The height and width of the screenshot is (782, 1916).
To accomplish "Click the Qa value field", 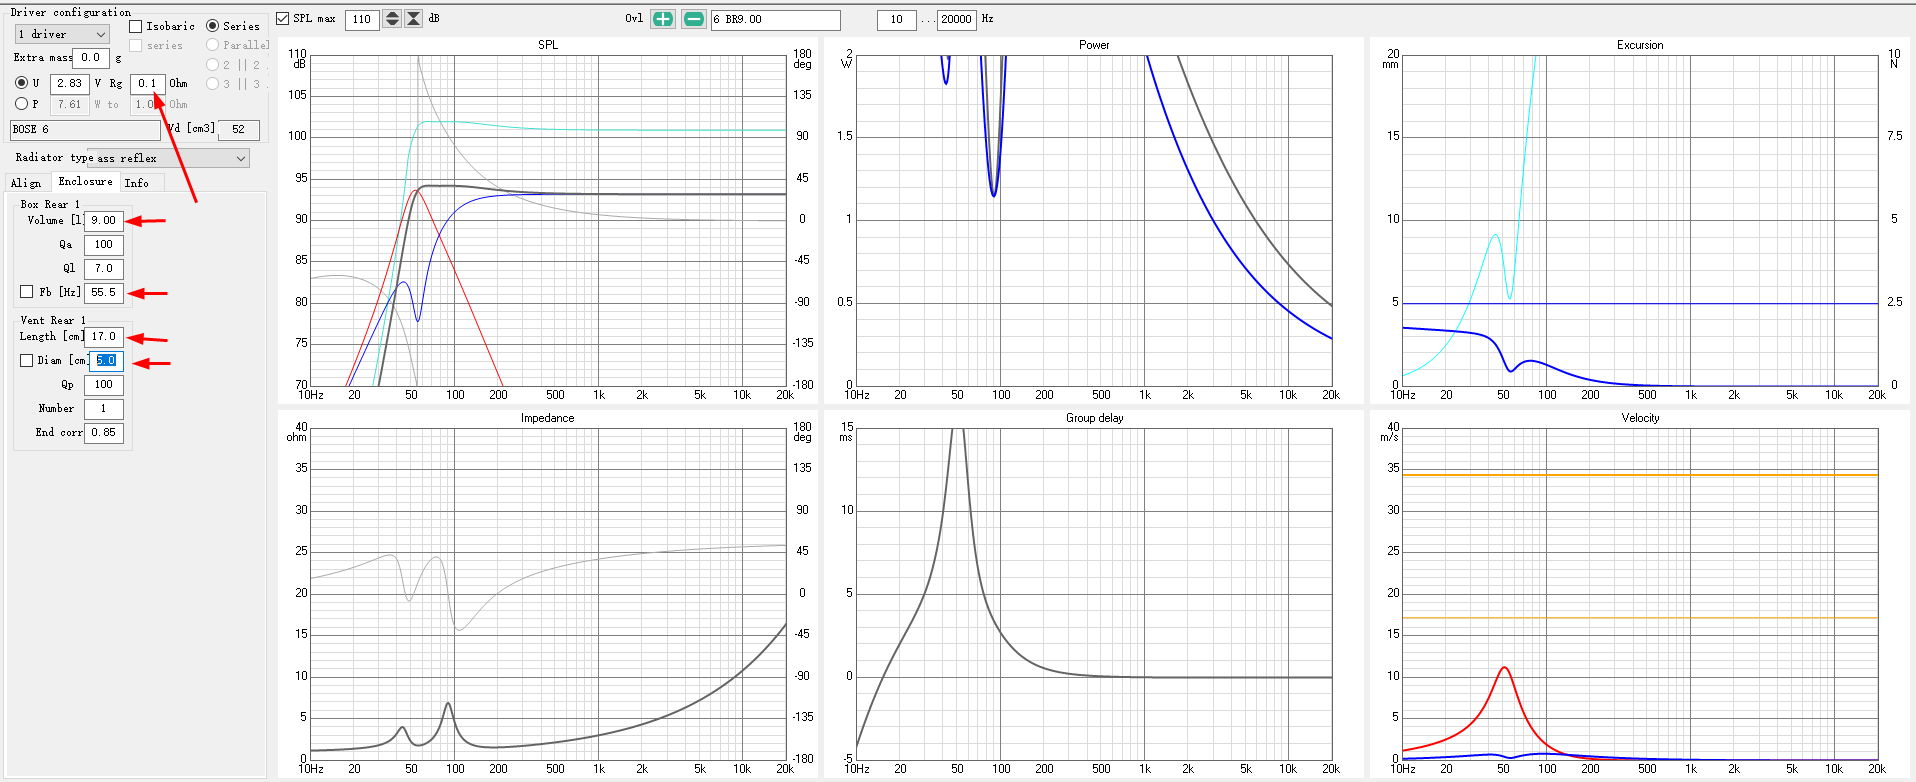I will 104,245.
